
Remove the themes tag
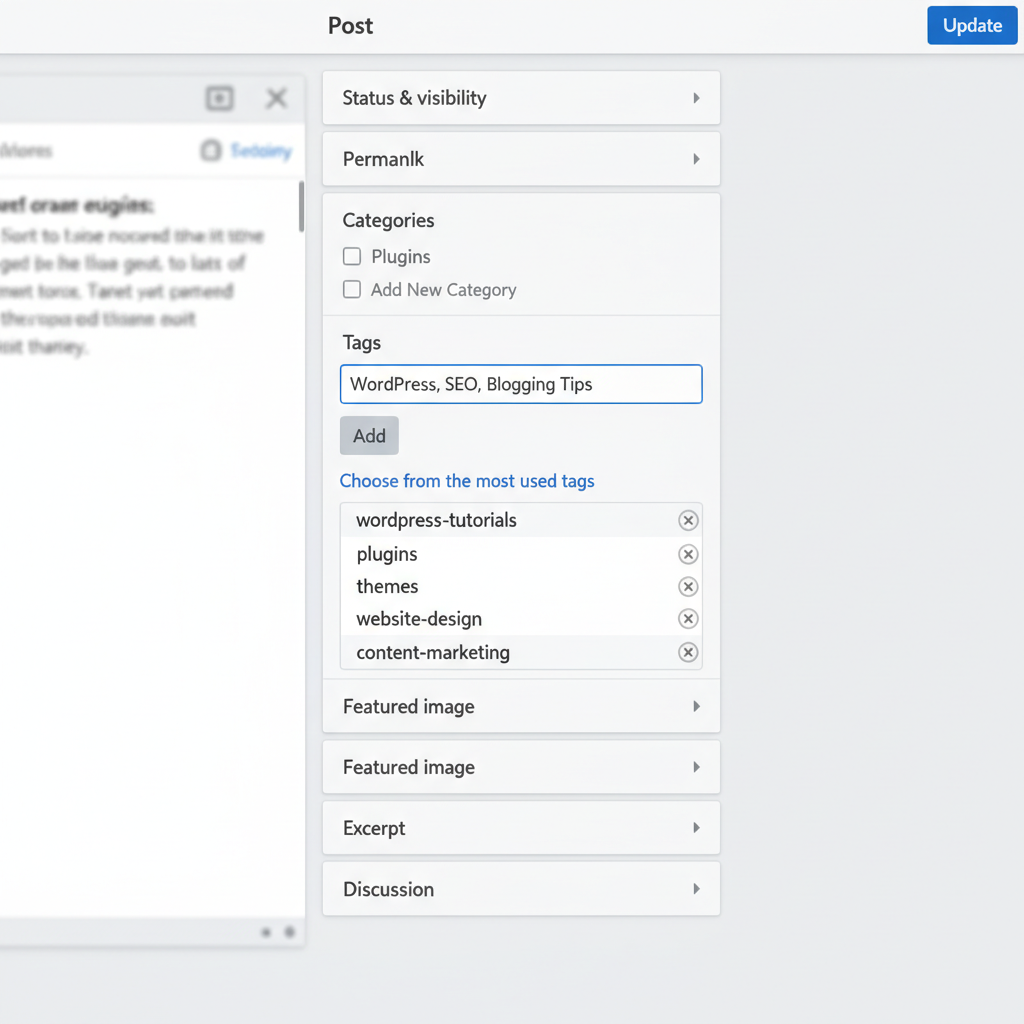coord(688,587)
